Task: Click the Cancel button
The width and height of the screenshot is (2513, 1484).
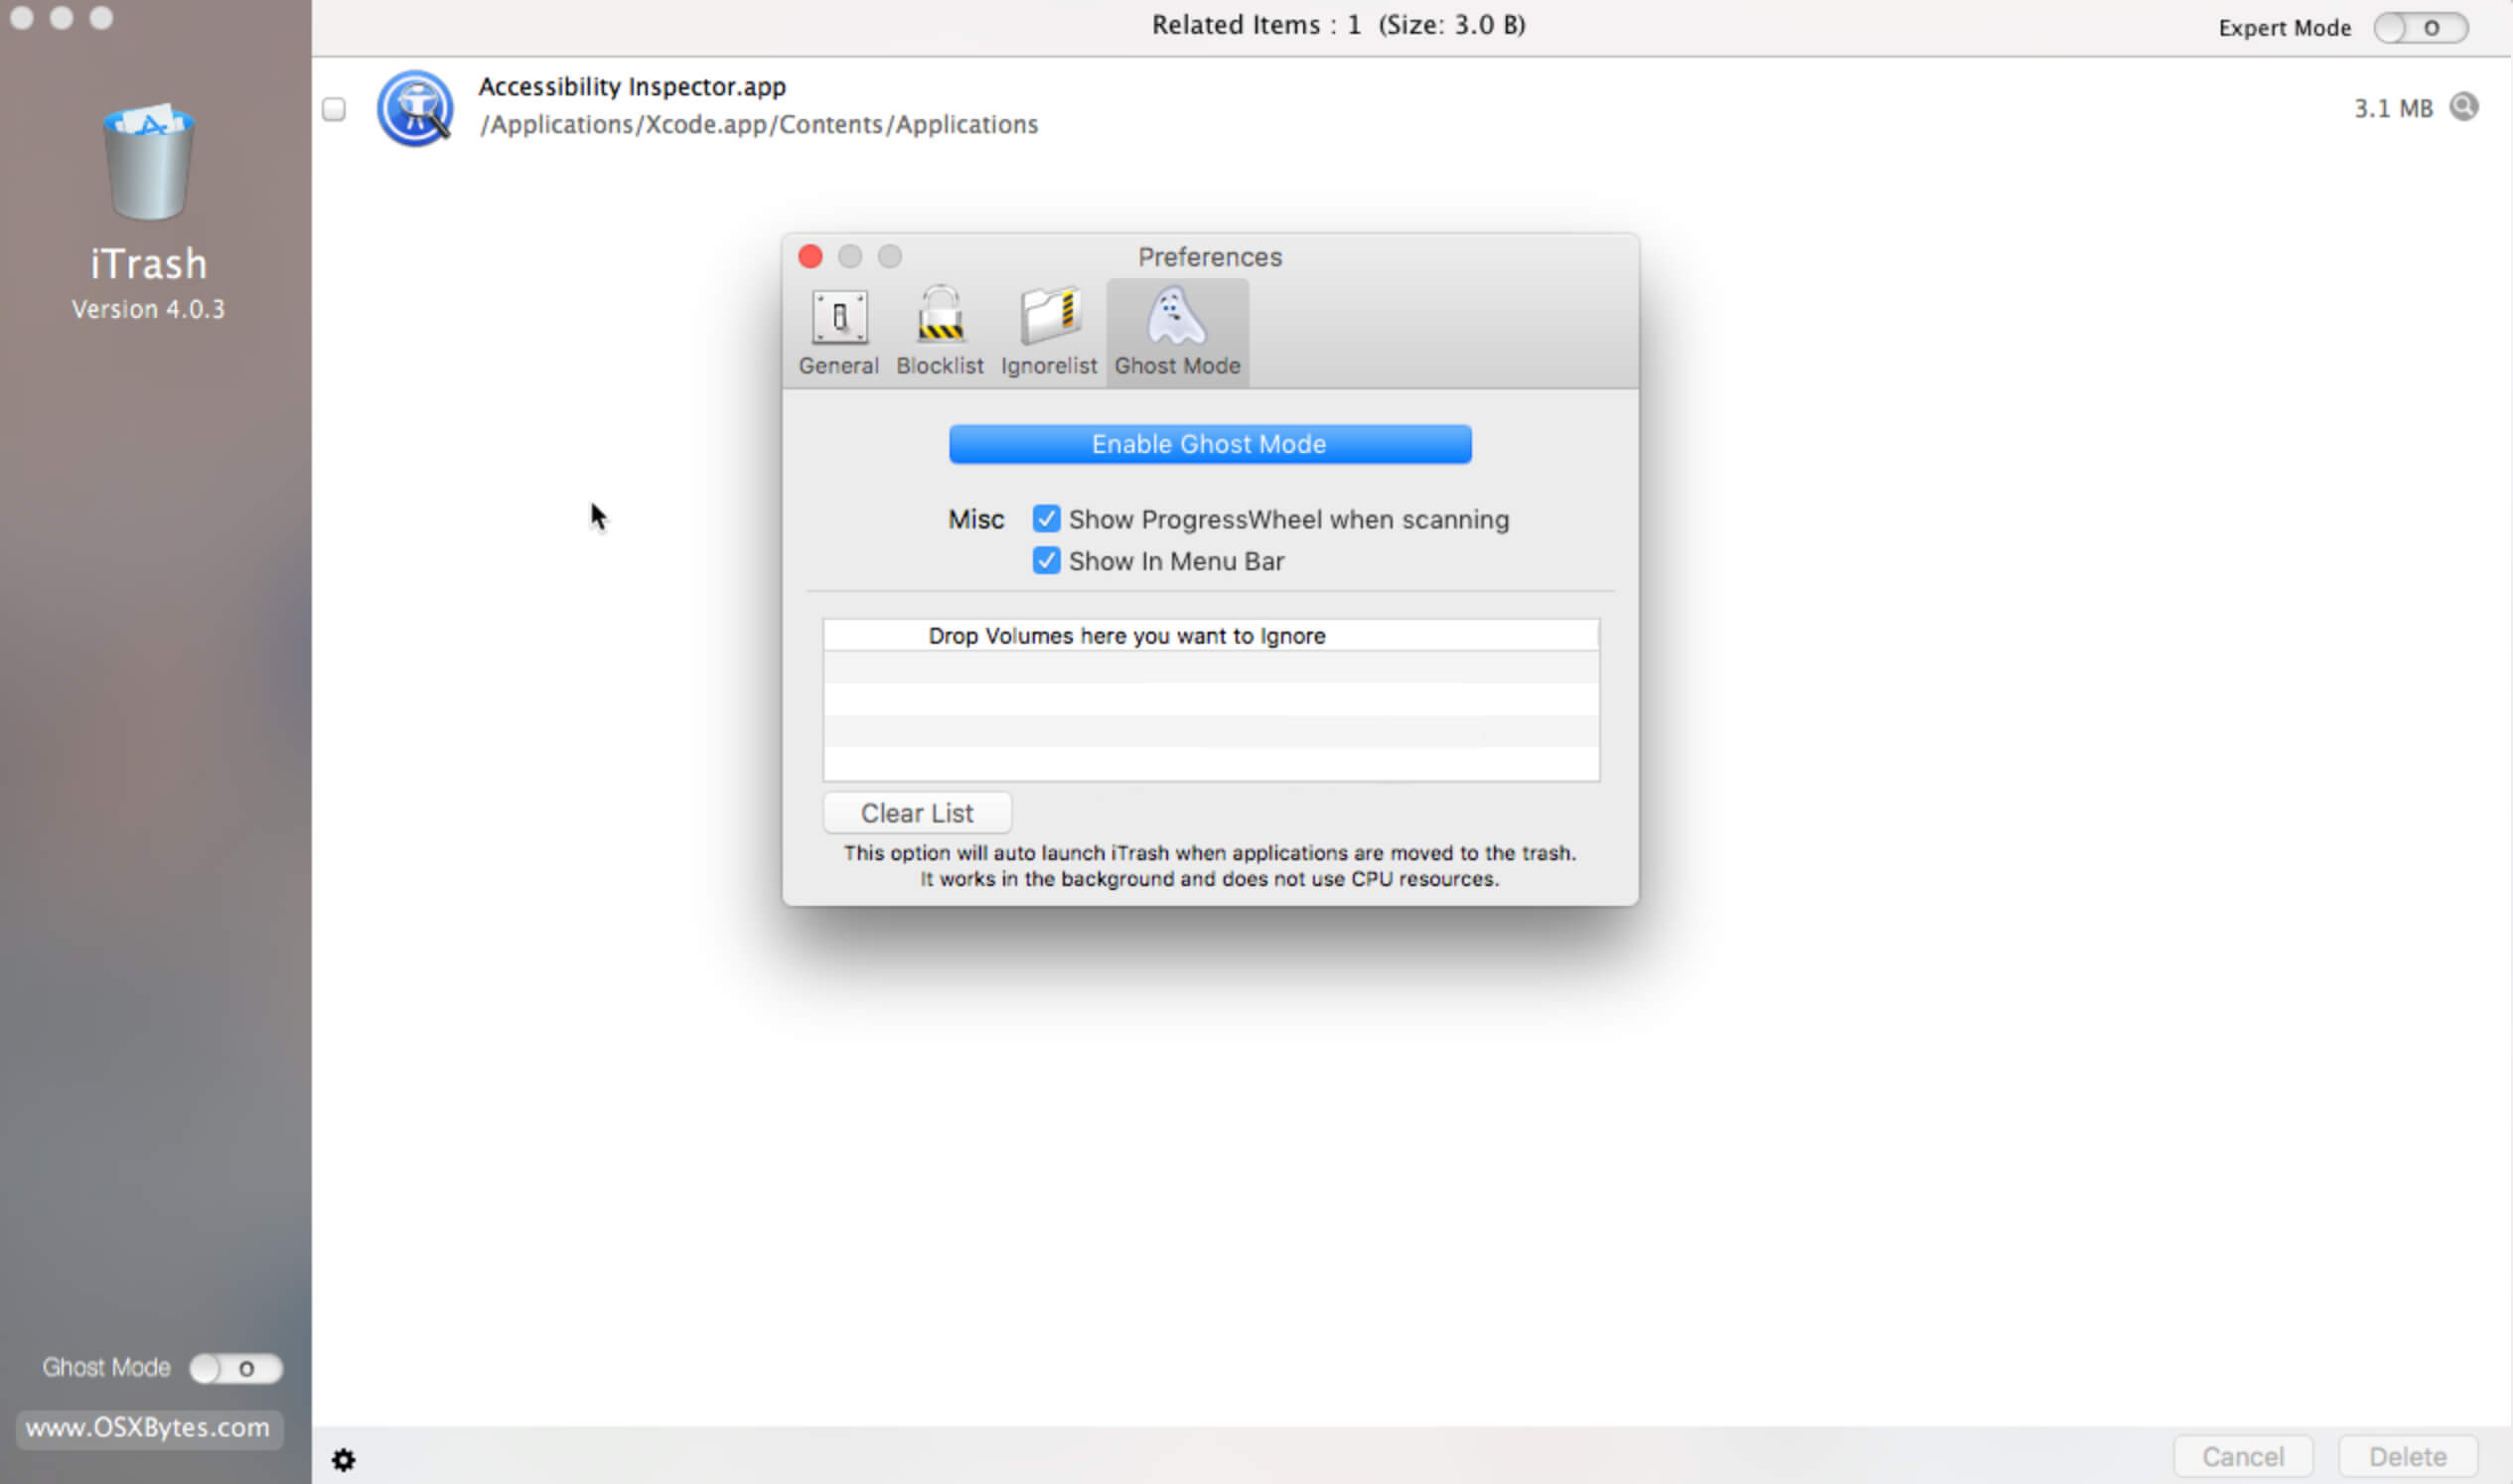Action: coord(2242,1456)
